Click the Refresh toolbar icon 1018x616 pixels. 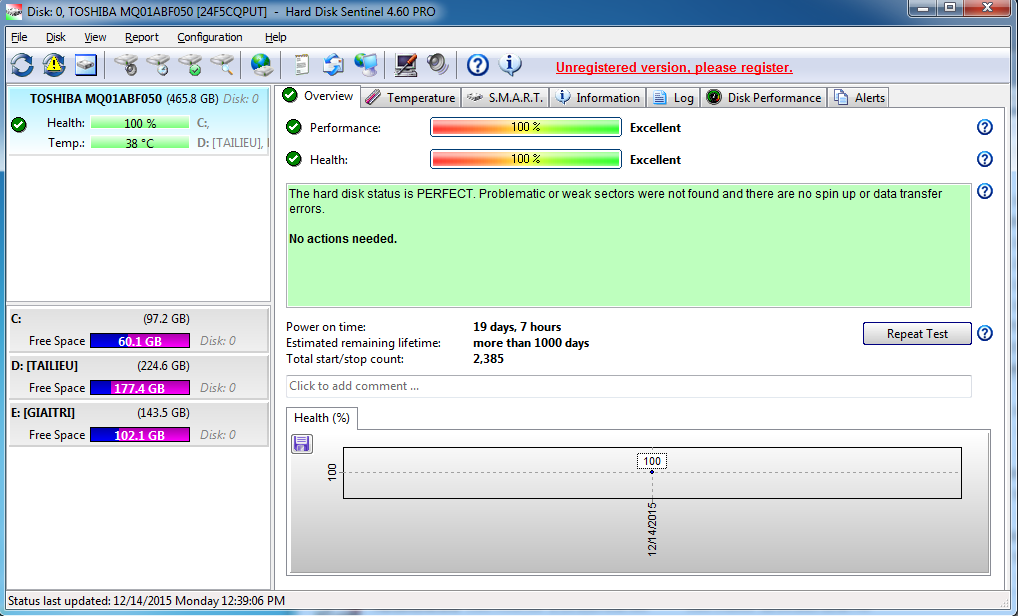click(x=22, y=66)
